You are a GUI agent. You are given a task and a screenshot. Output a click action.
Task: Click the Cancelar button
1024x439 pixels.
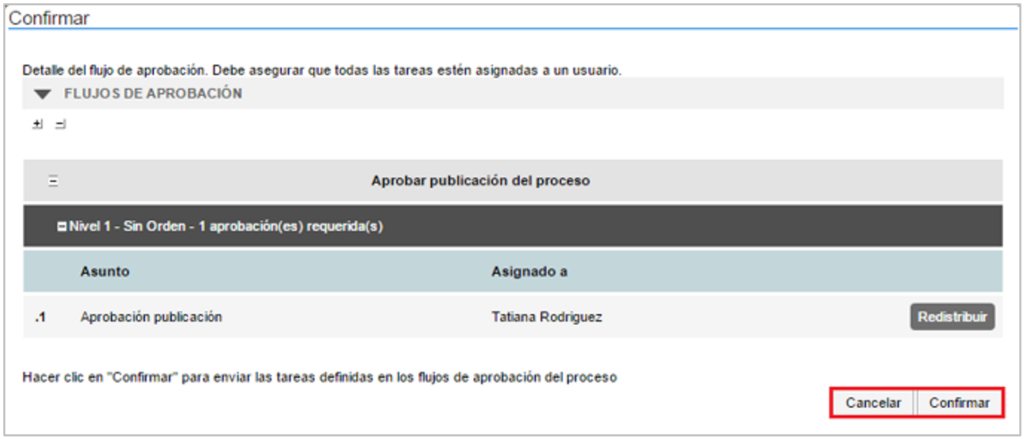point(873,403)
